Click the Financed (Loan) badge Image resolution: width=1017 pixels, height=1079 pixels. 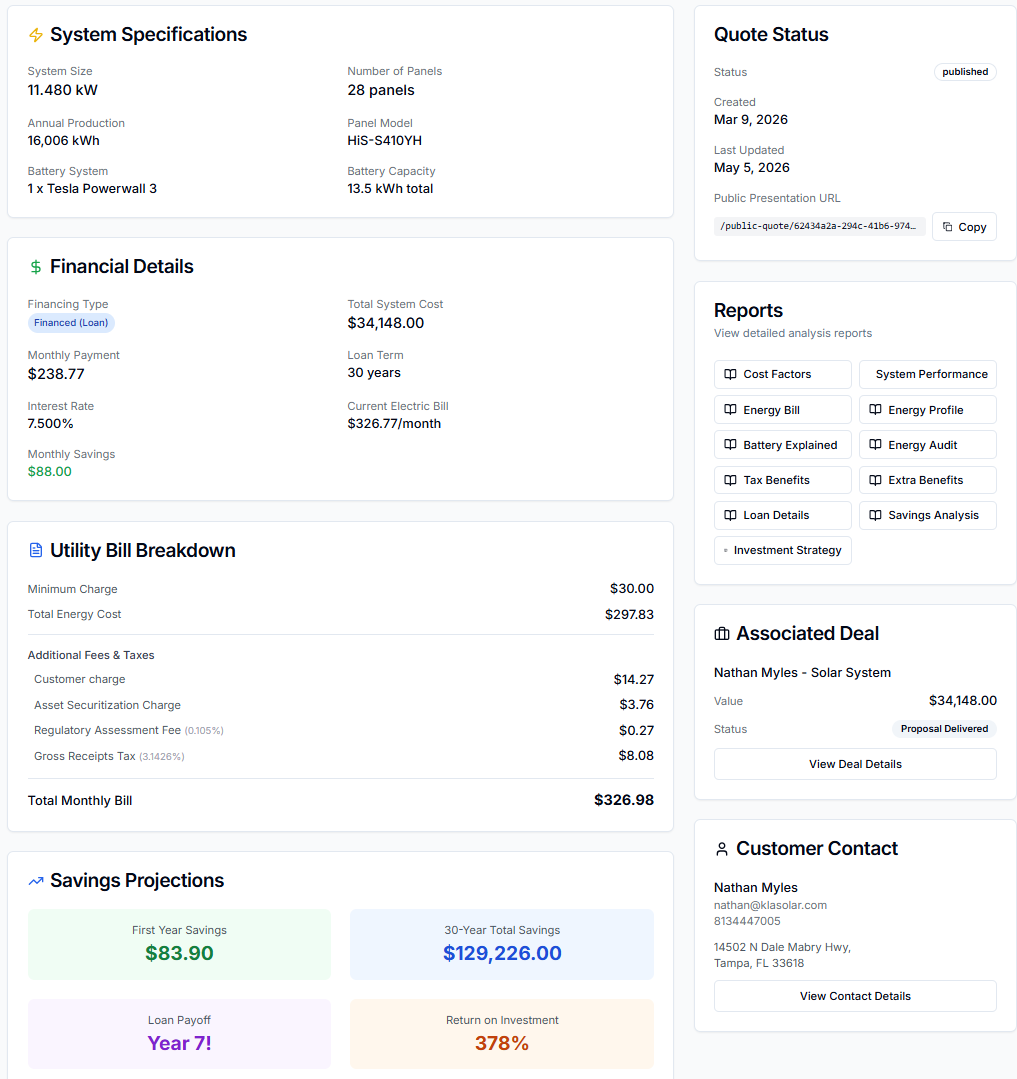point(71,323)
